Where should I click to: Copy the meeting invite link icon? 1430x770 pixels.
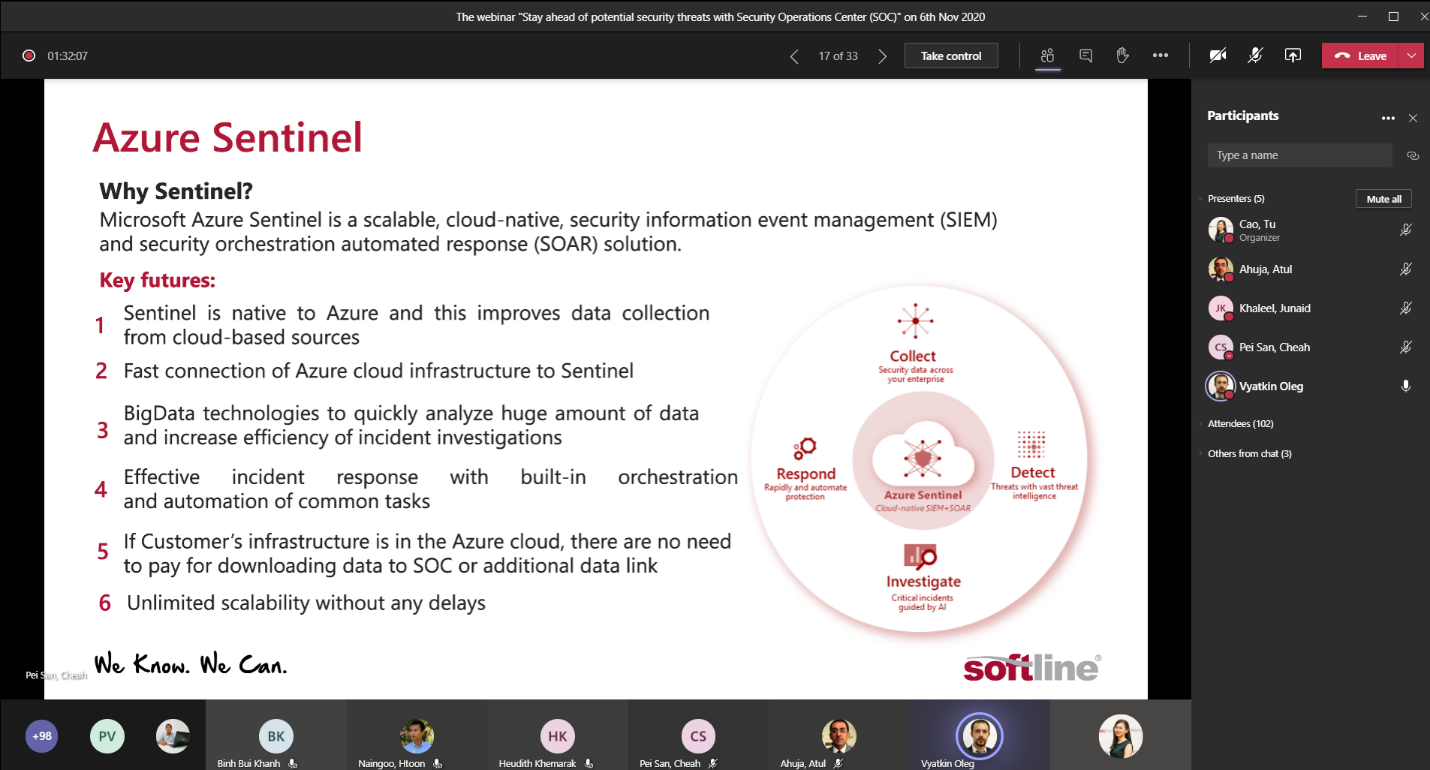coord(1413,155)
